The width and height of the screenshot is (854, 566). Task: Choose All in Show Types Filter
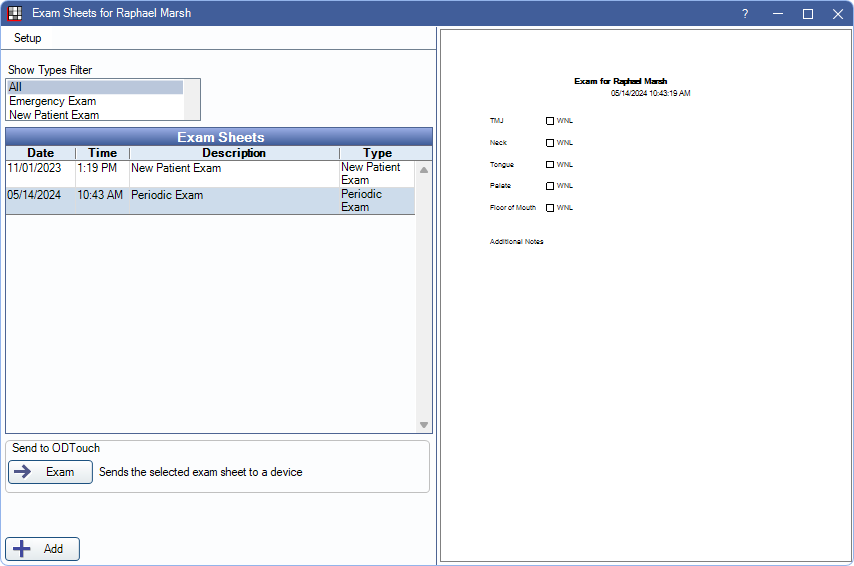(16, 87)
